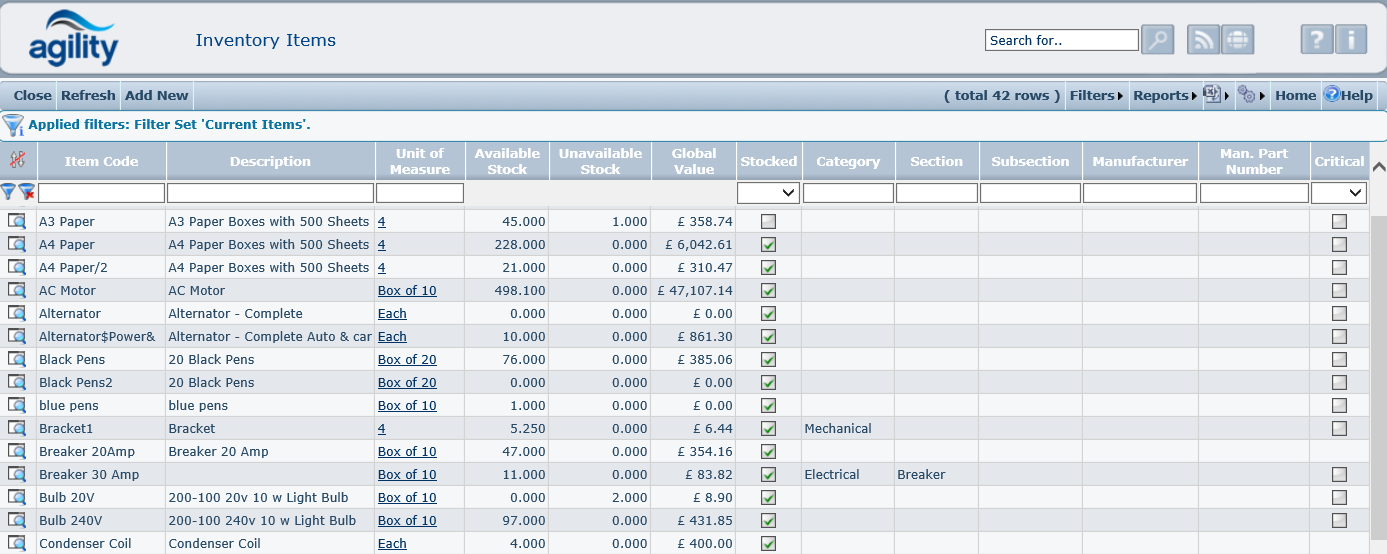This screenshot has width=1387, height=554.
Task: Click the Item Code filter text field
Action: pyautogui.click(x=101, y=192)
